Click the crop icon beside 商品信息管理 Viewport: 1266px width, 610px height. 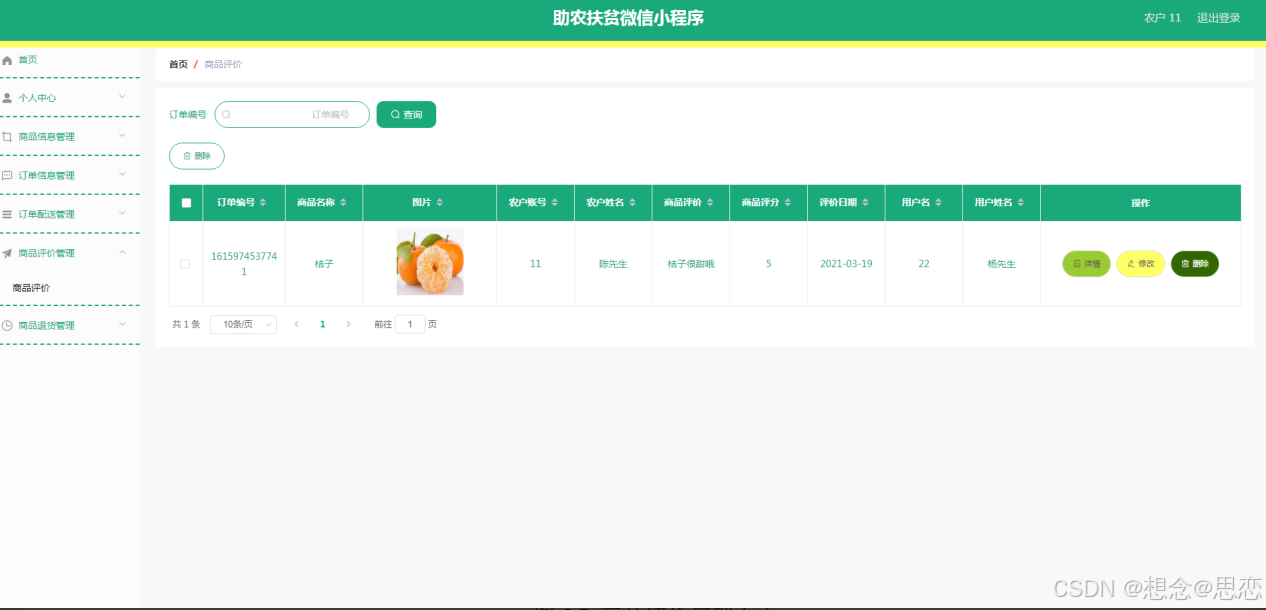click(x=7, y=137)
